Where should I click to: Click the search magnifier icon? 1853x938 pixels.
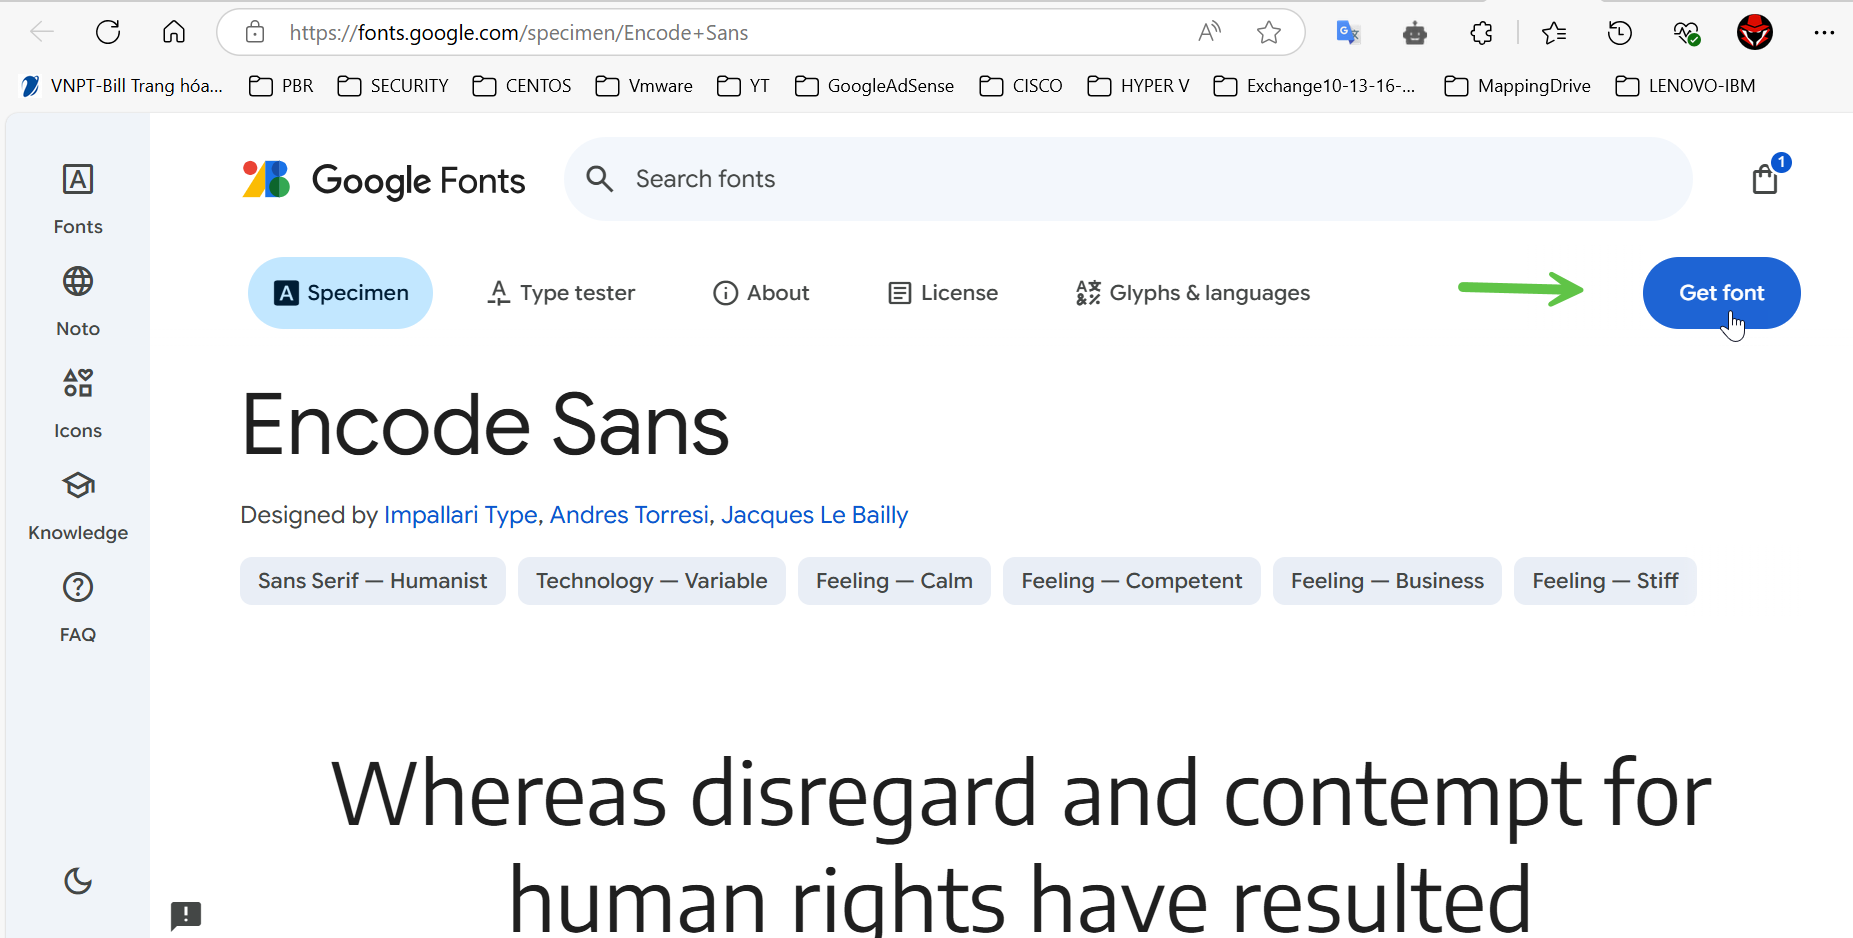[x=600, y=179]
